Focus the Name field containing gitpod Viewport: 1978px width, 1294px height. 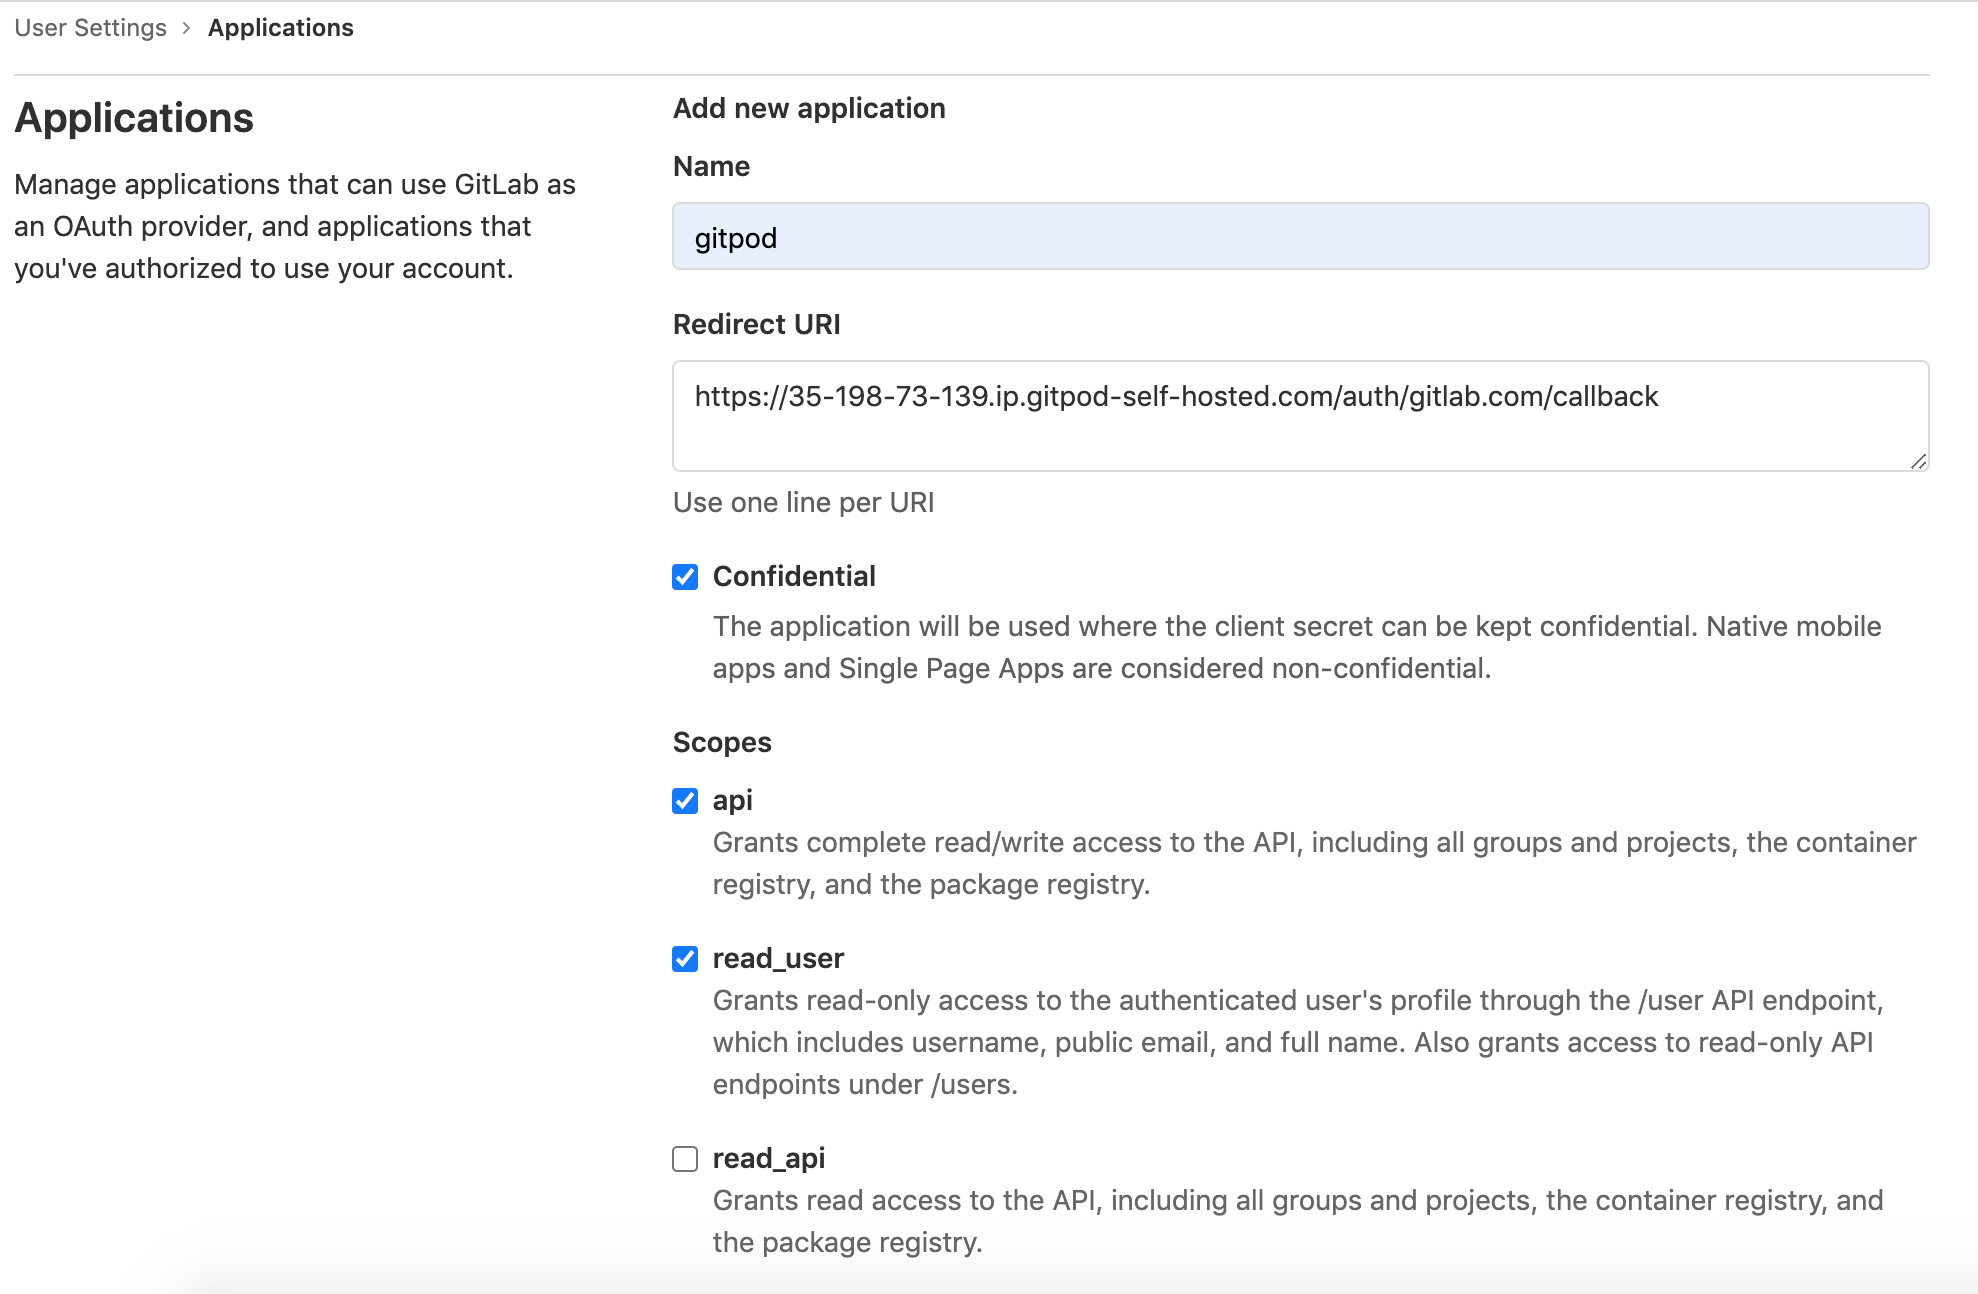click(x=1300, y=237)
